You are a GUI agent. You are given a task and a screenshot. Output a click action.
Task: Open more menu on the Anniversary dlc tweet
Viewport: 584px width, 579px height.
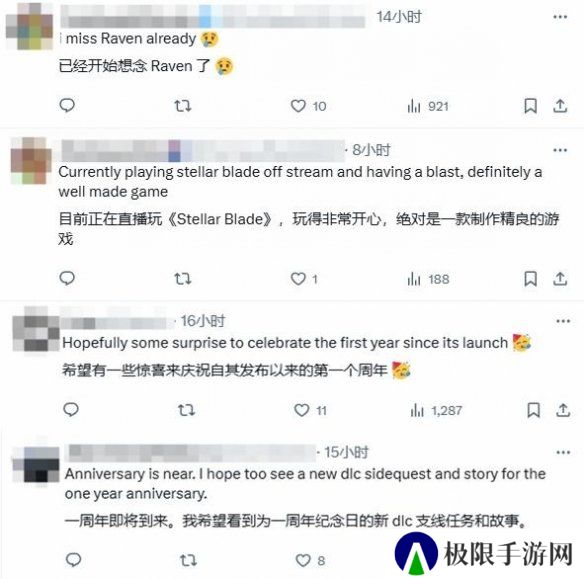tap(563, 452)
